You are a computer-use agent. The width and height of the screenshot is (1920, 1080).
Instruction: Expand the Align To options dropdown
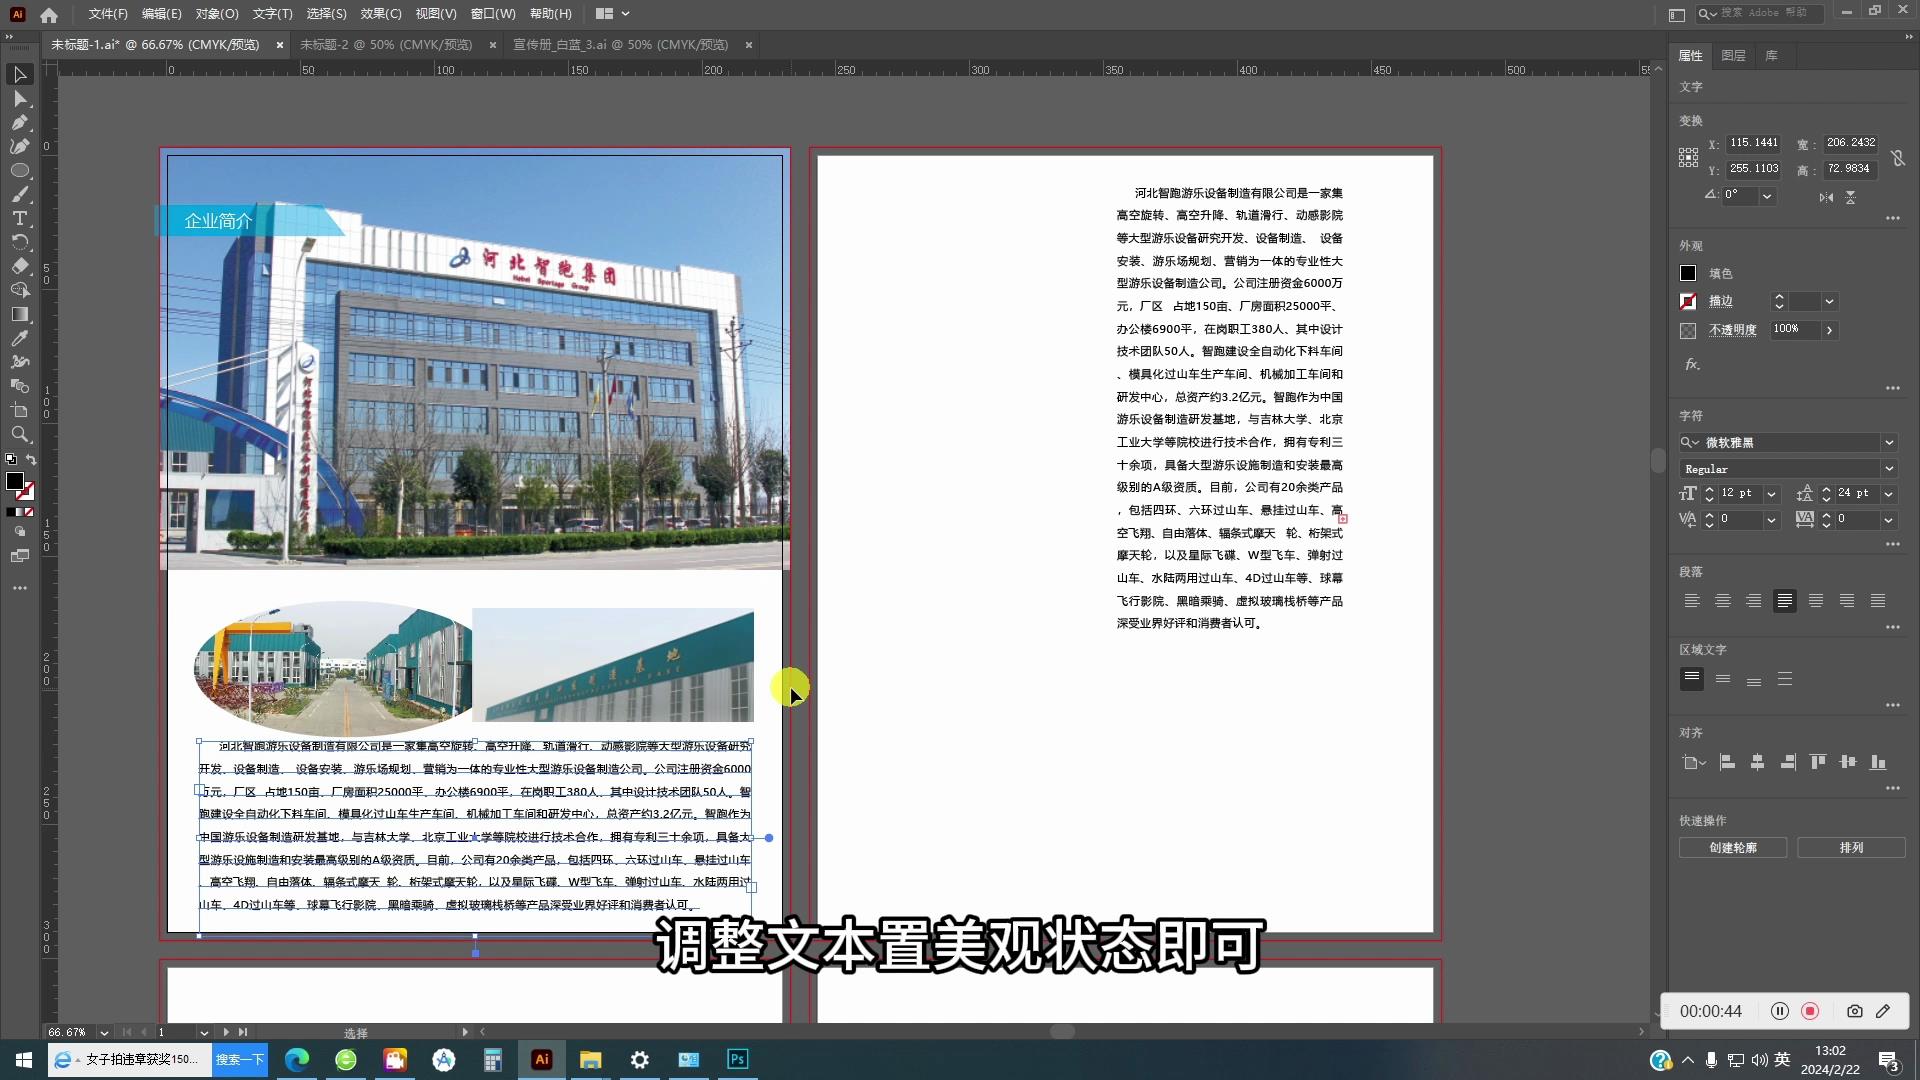(x=1693, y=762)
